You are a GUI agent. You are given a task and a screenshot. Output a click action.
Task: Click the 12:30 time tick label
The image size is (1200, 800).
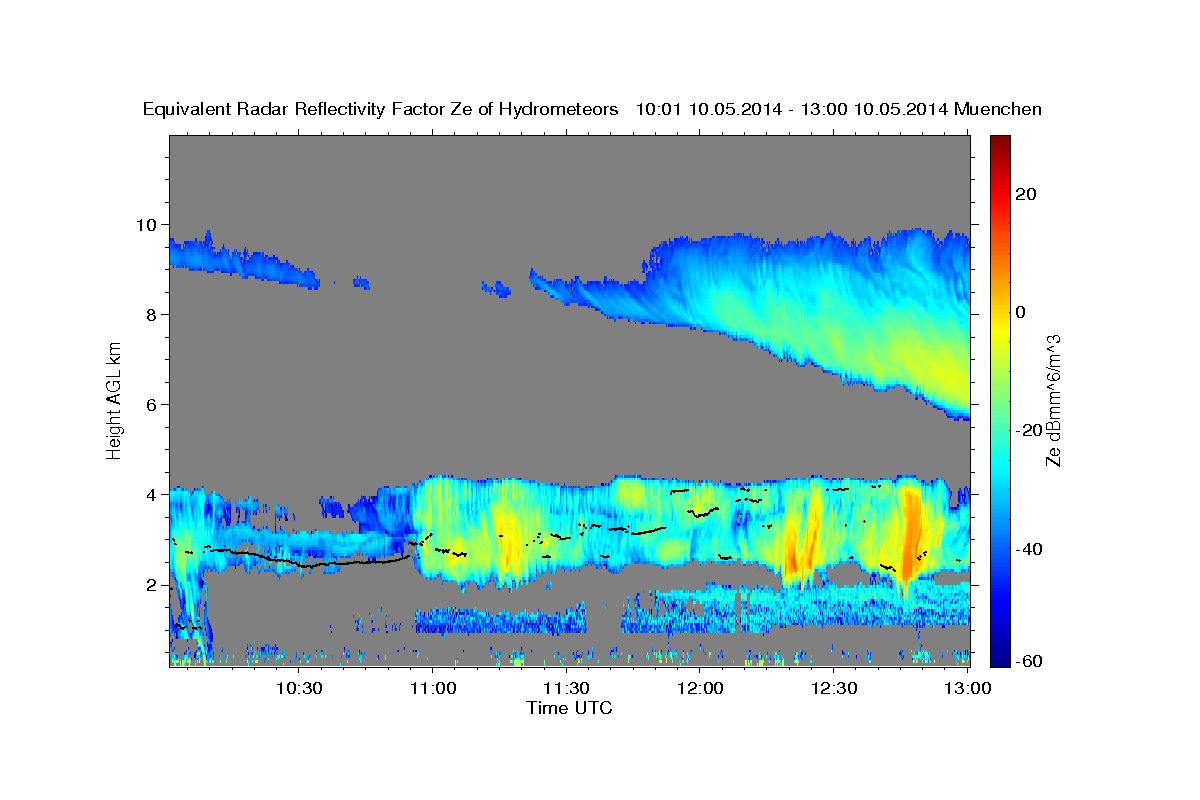pos(834,688)
